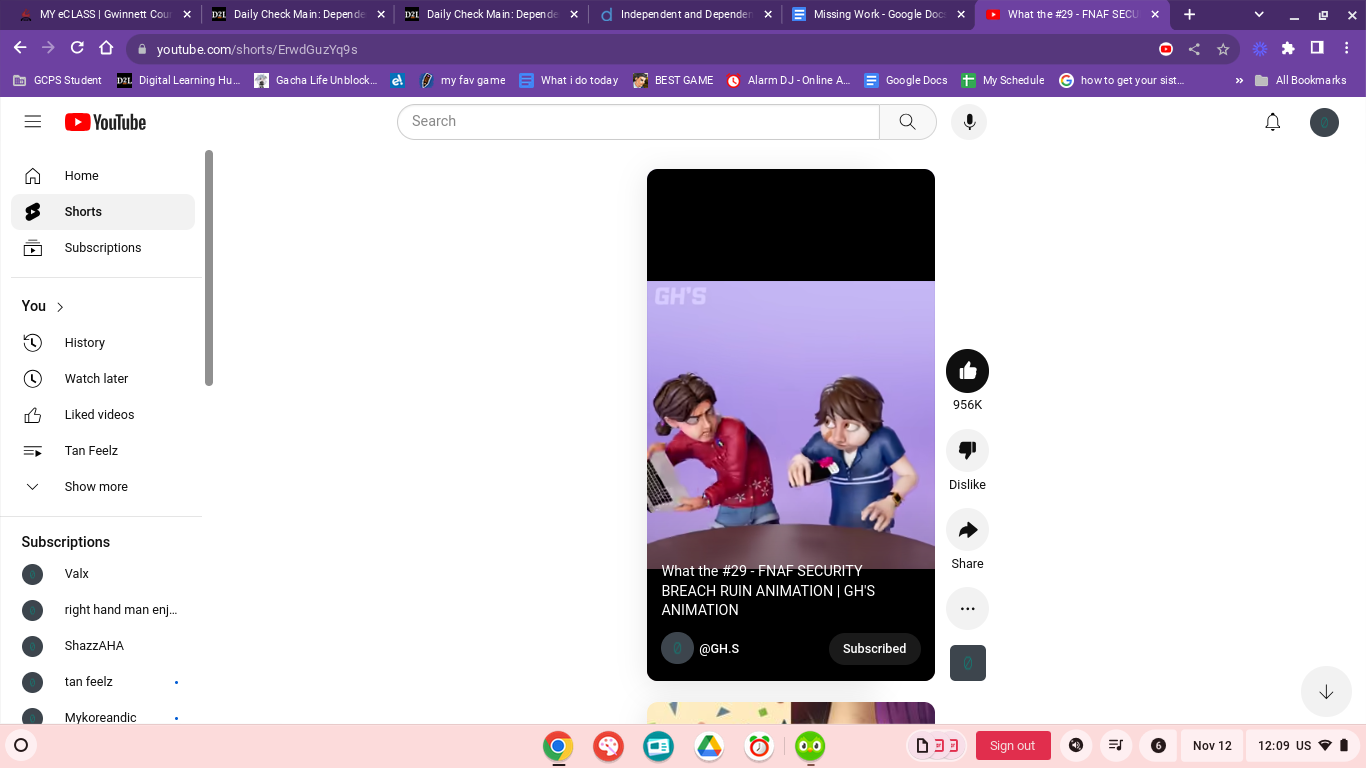
Task: Click the short's video title text
Action: [x=768, y=590]
